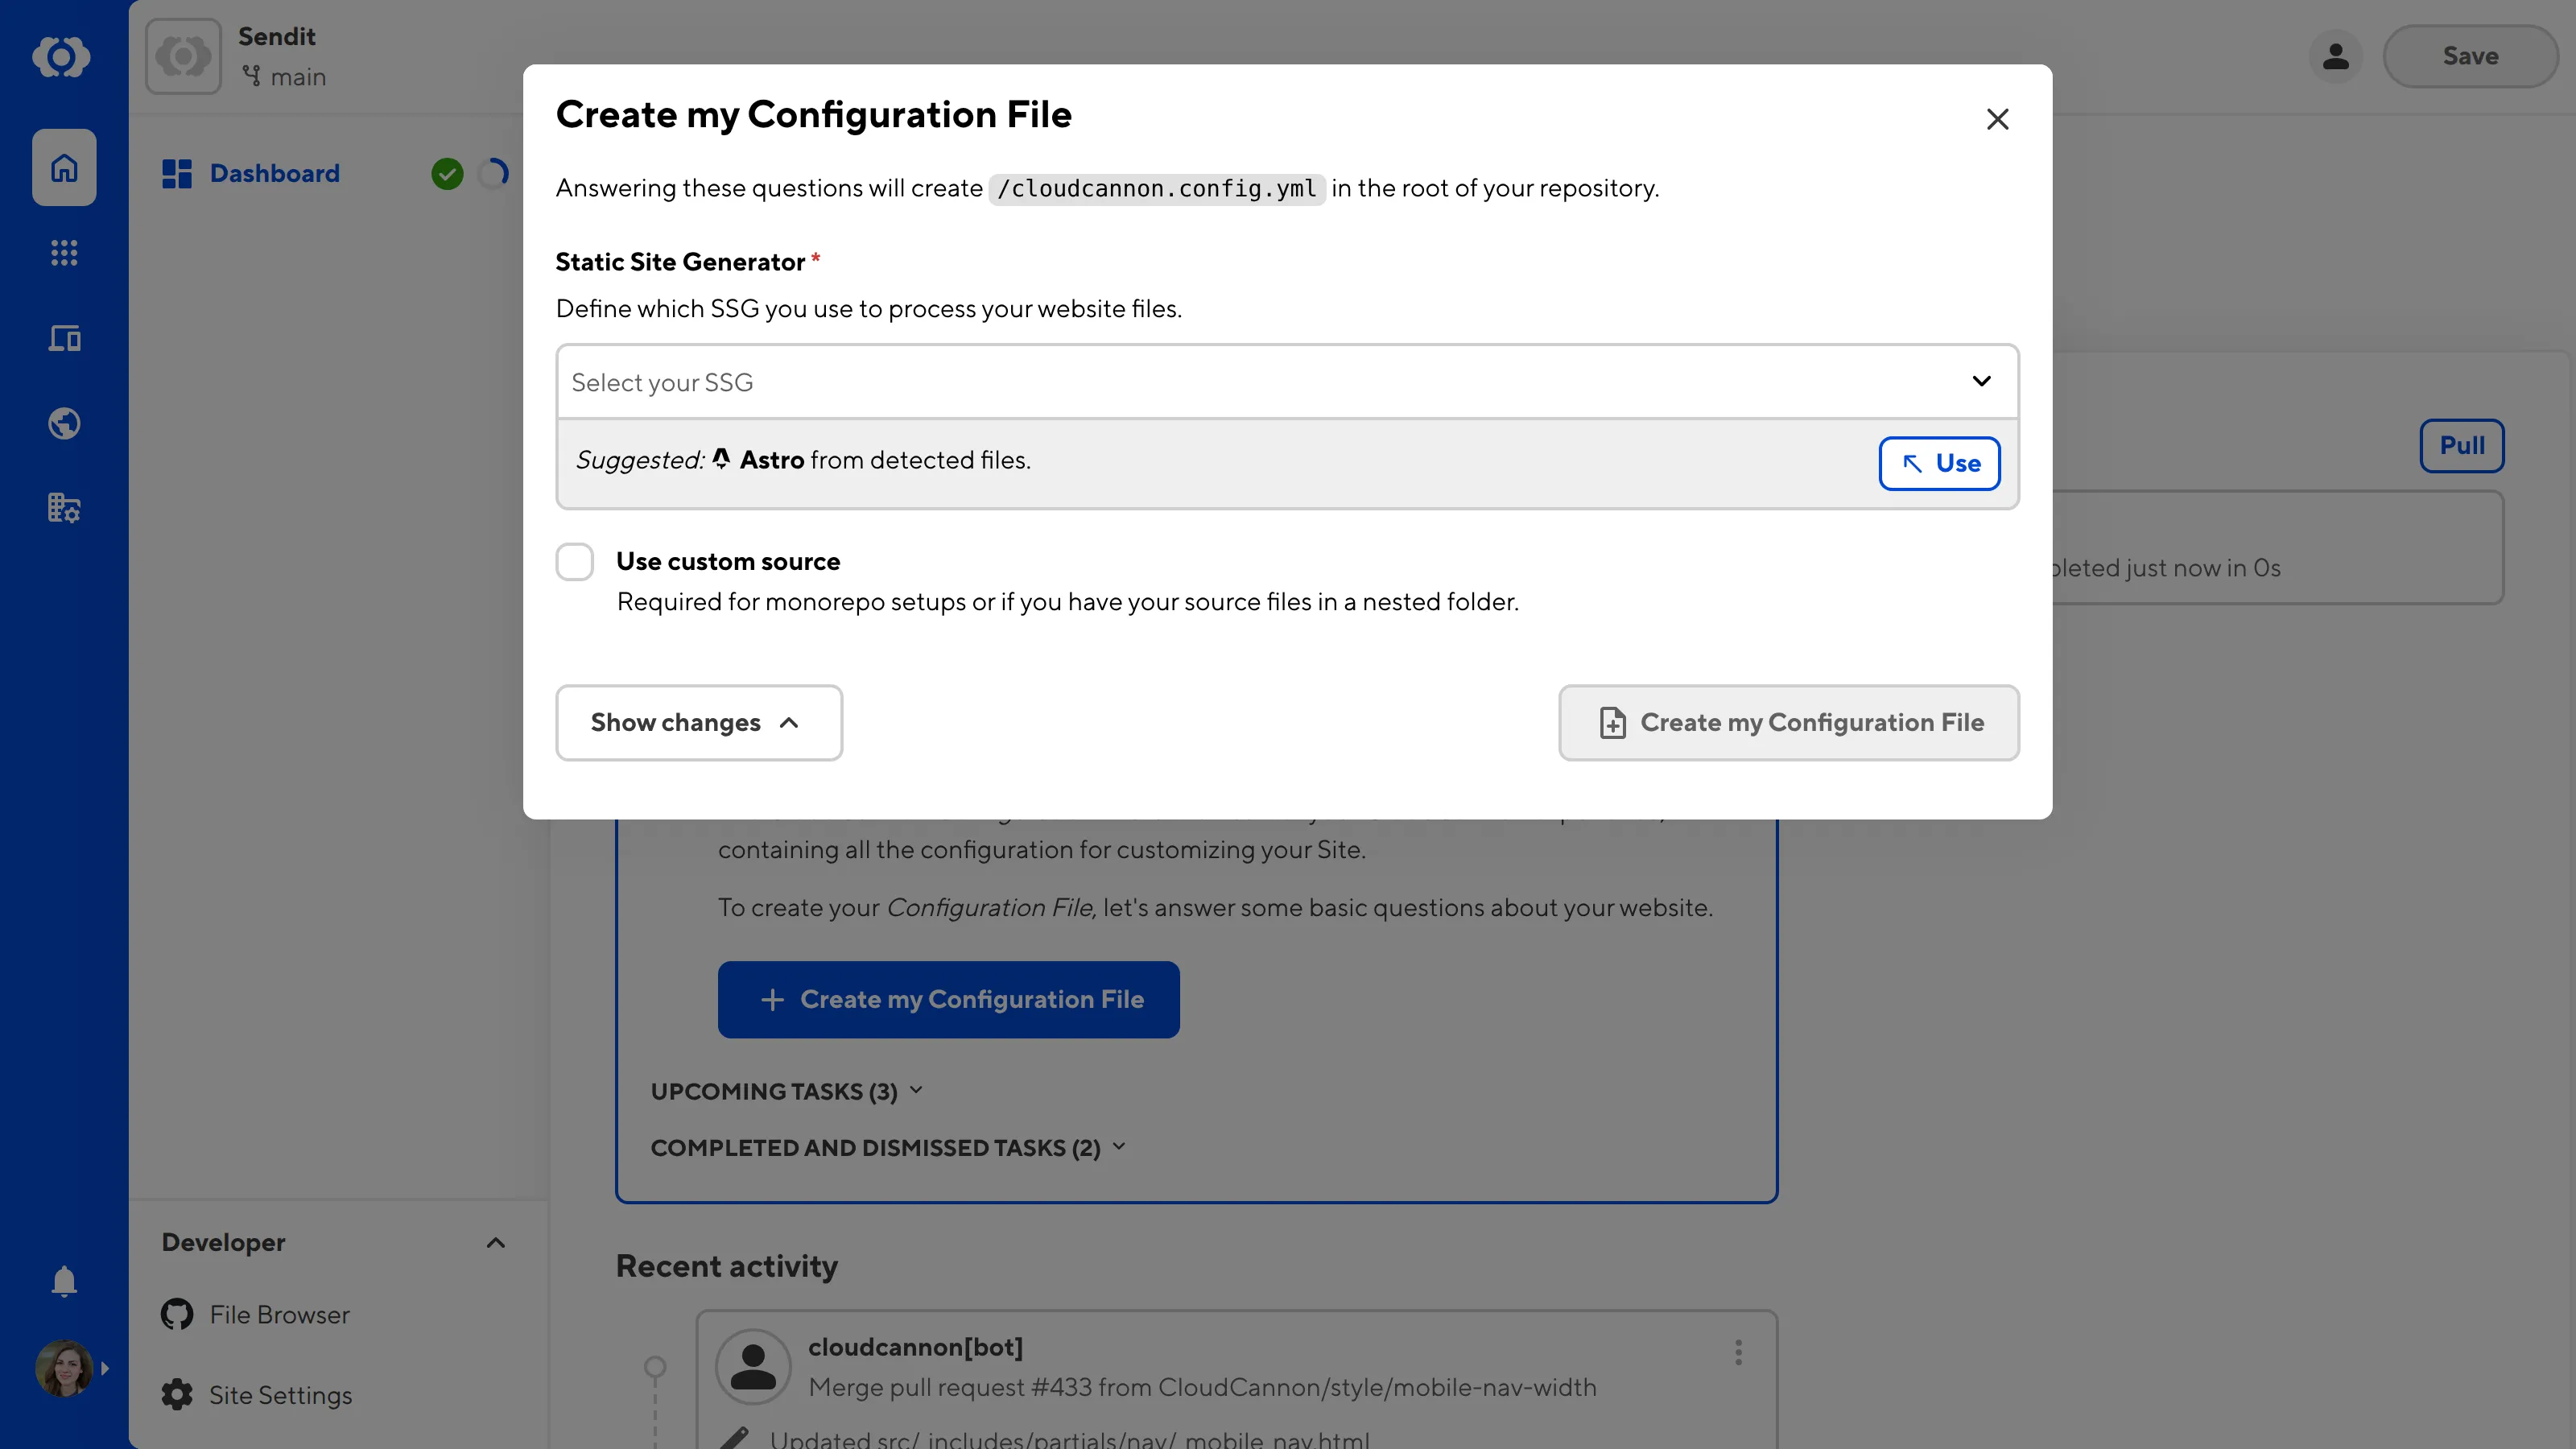
Task: Open Site Settings from the sidebar
Action: click(x=280, y=1394)
